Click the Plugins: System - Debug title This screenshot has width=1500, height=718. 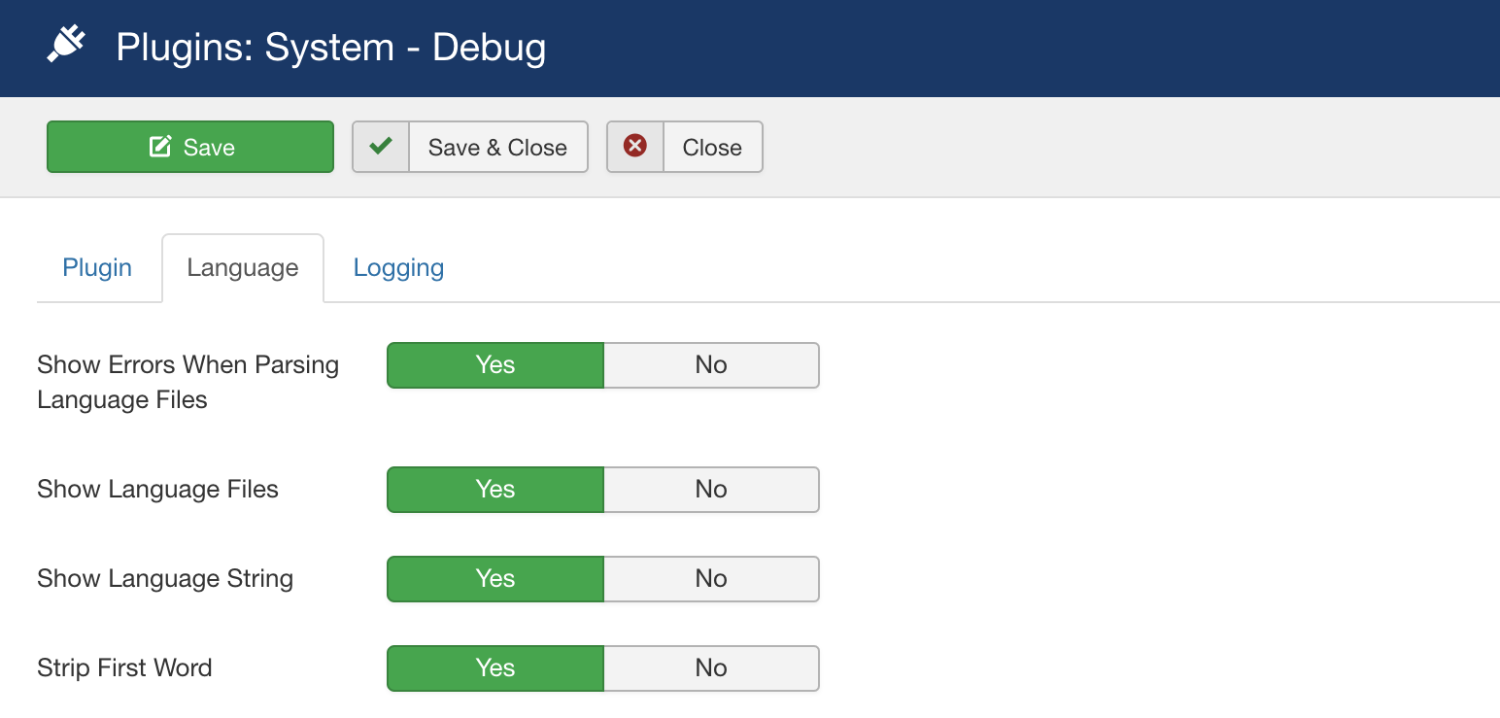[x=330, y=47]
